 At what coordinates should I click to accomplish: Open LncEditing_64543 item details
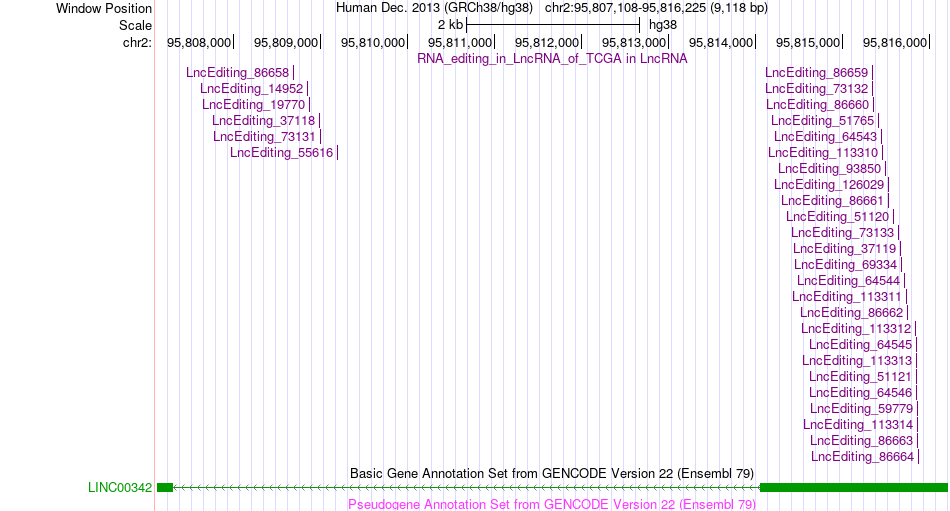tap(826, 136)
